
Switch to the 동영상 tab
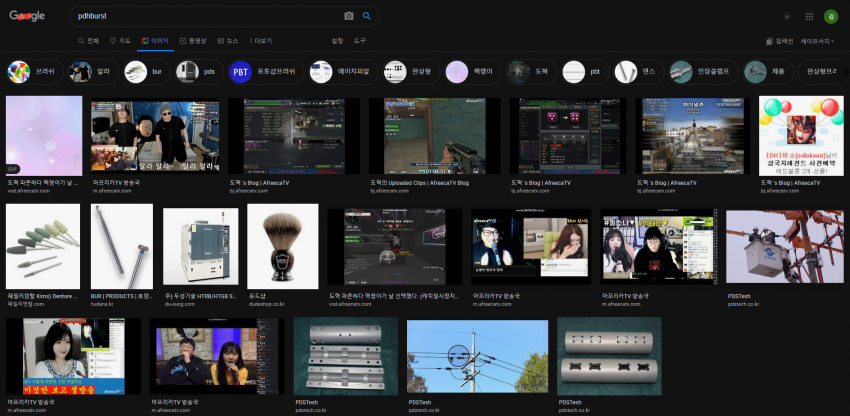coord(193,41)
